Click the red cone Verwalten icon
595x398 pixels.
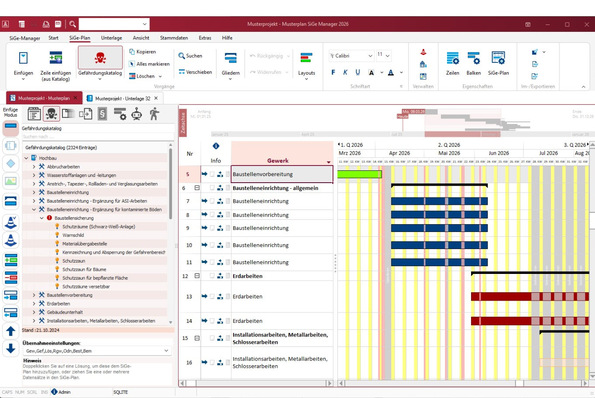pos(423,52)
